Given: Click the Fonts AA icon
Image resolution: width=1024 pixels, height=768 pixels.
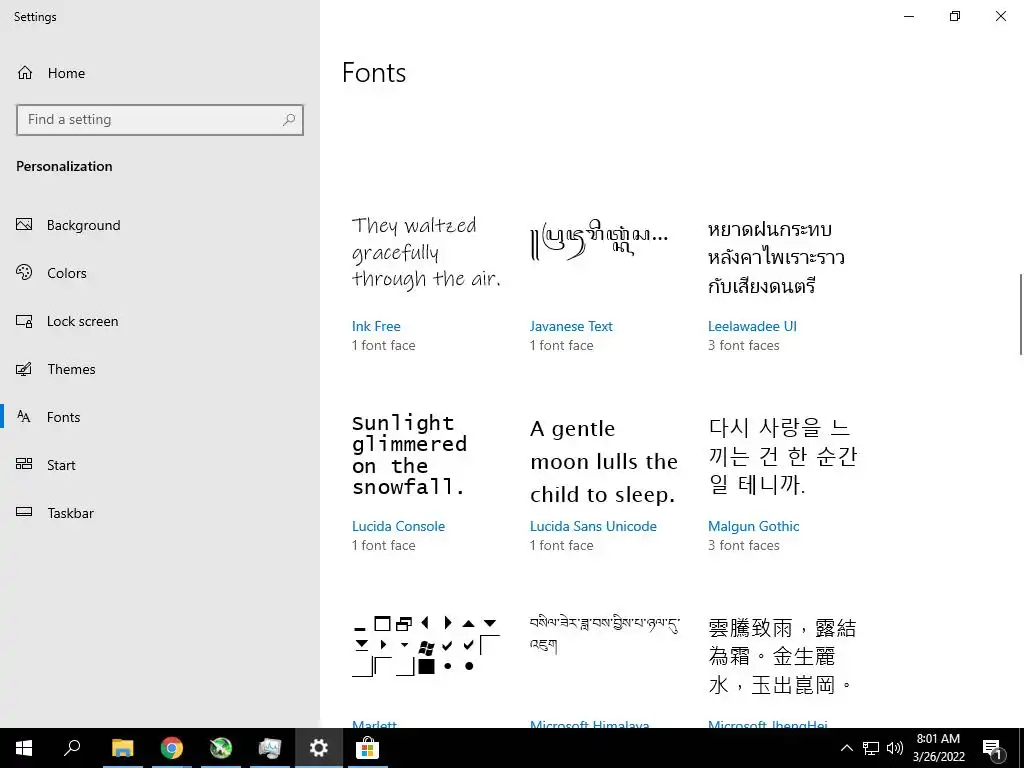Looking at the screenshot, I should [x=24, y=417].
